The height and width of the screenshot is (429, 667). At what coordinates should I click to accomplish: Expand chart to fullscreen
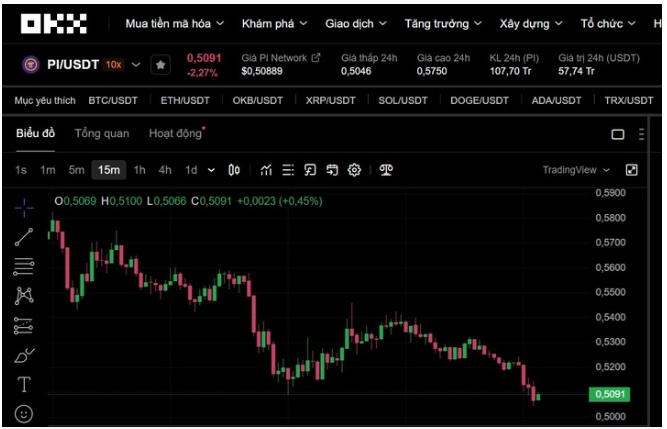click(x=631, y=170)
